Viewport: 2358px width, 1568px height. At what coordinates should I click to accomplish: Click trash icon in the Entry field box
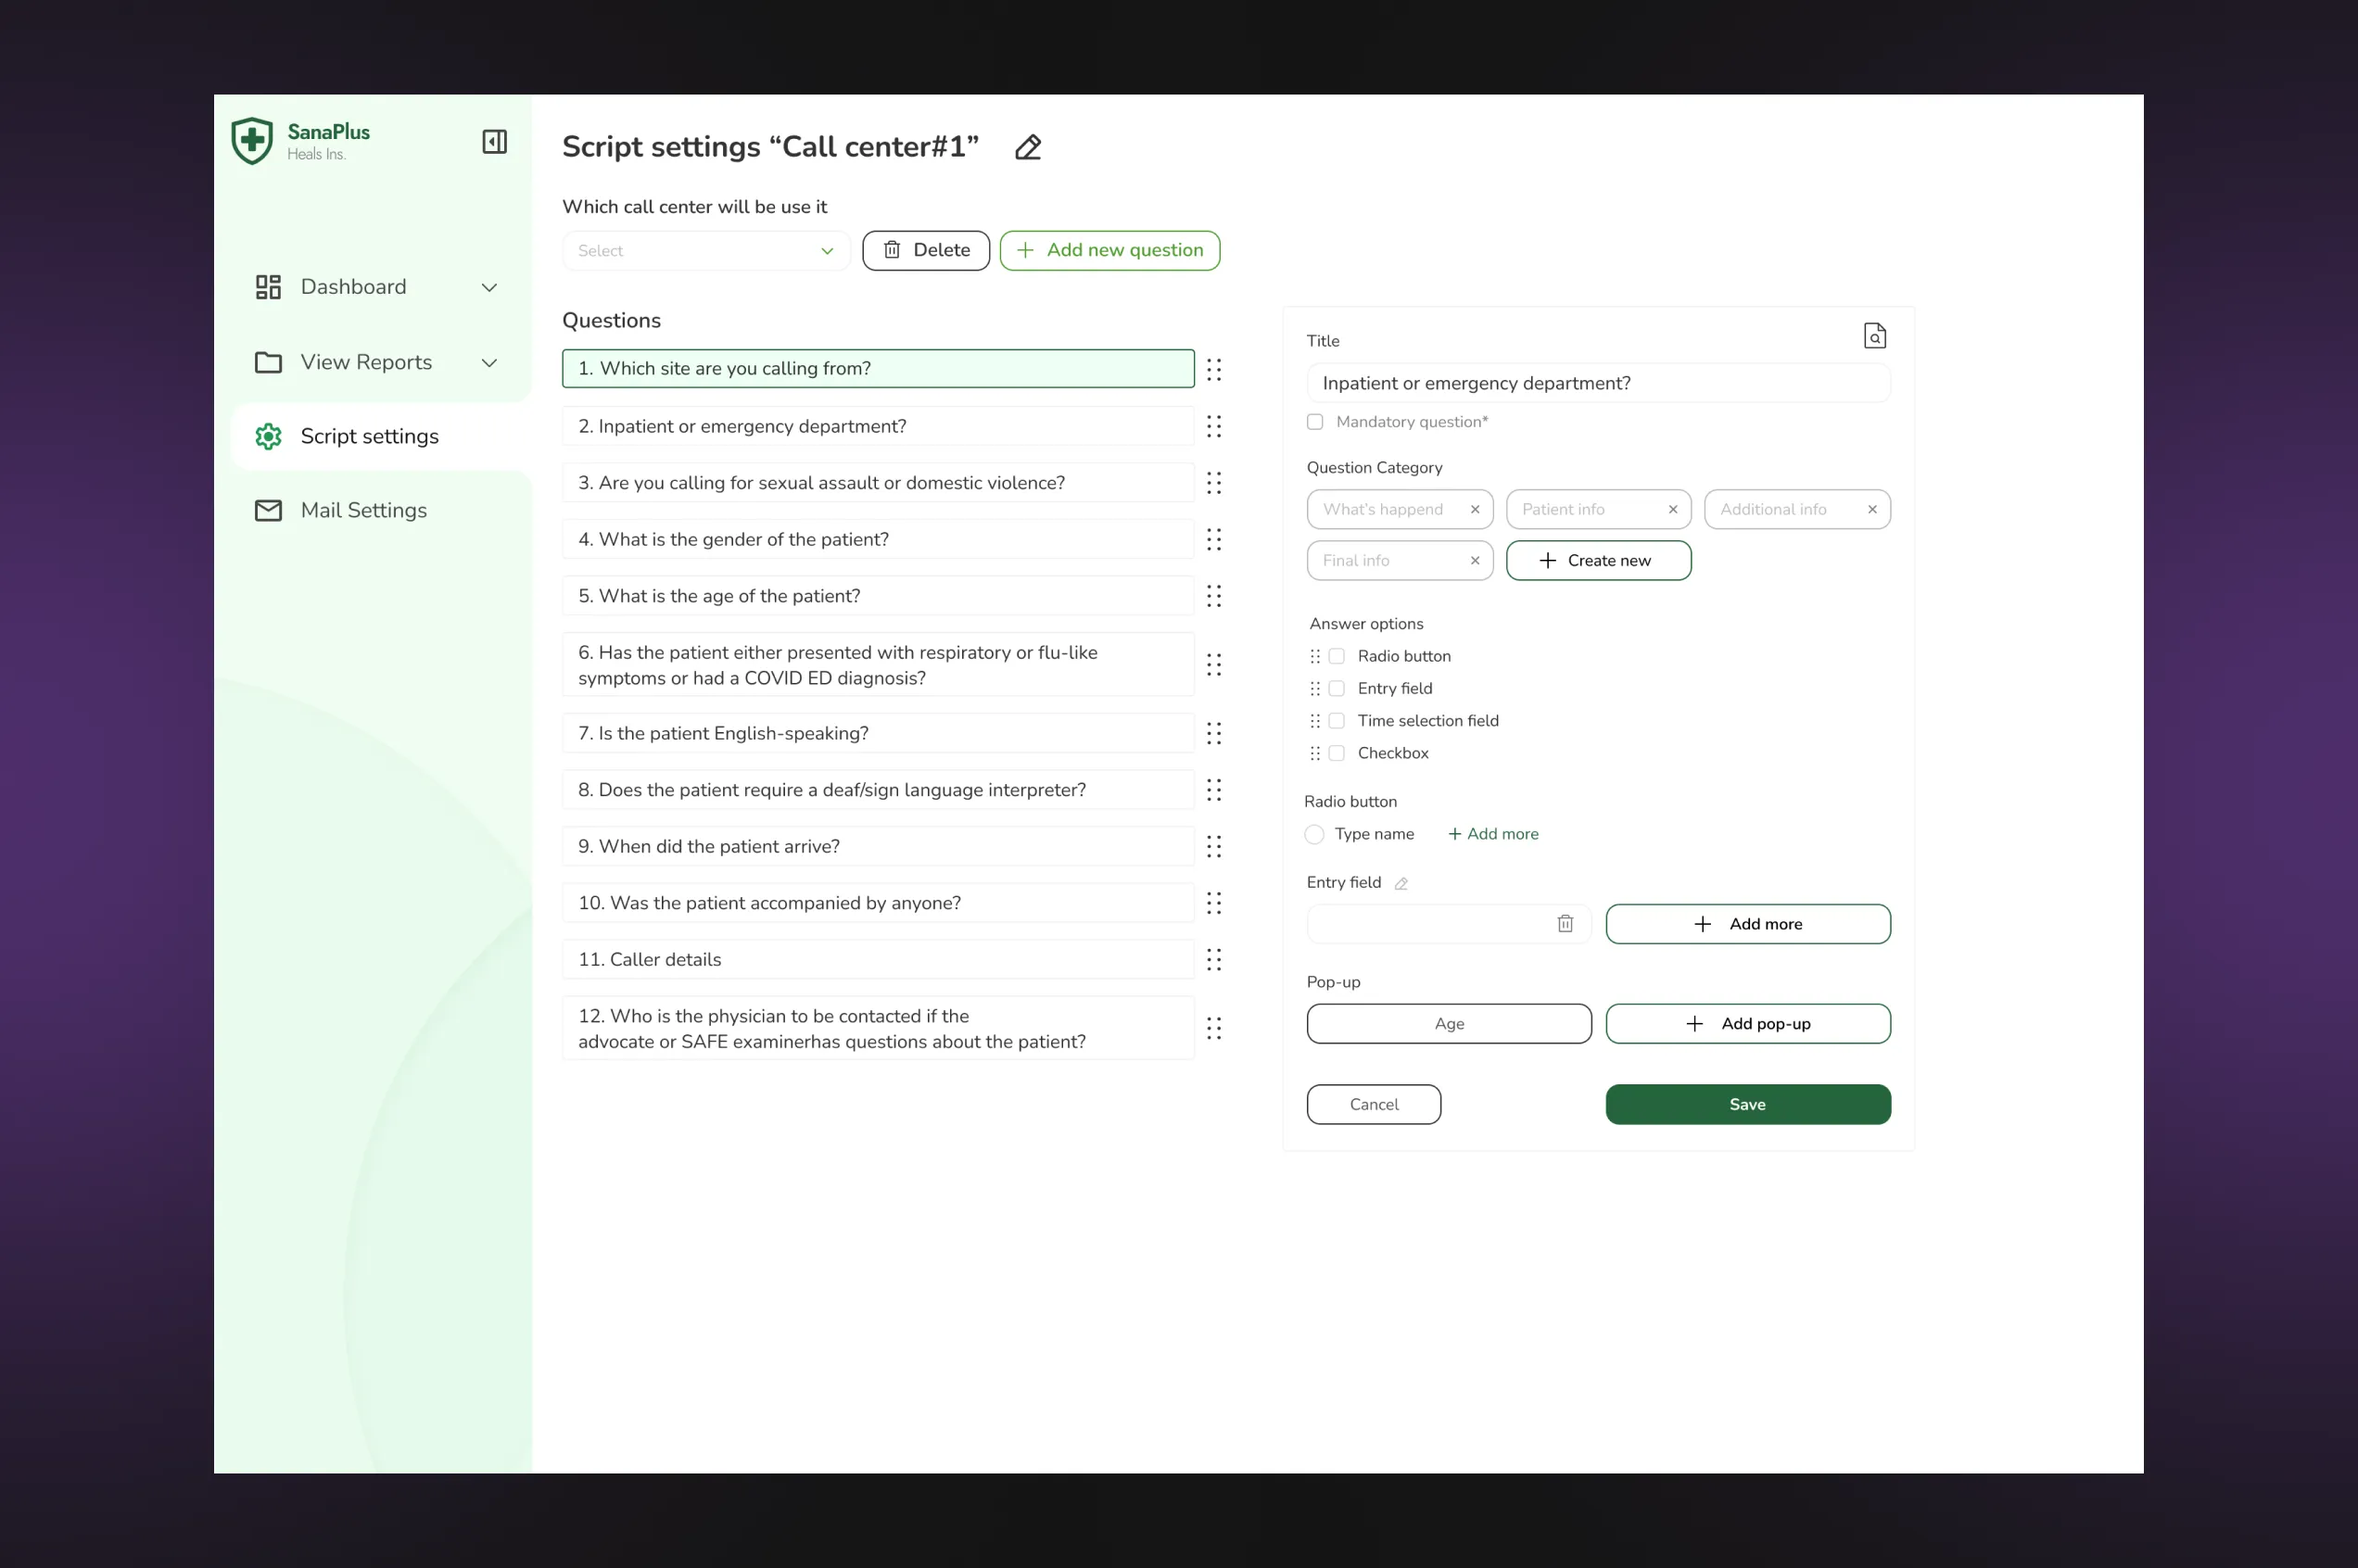point(1565,924)
